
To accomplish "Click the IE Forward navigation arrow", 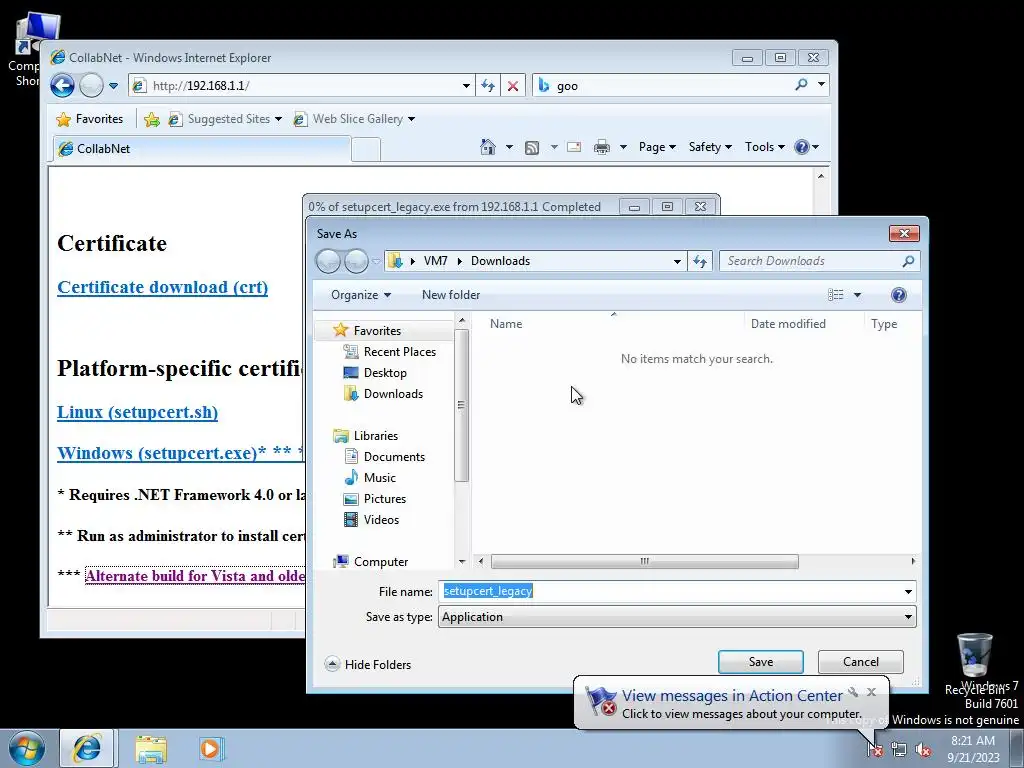I will coord(91,86).
